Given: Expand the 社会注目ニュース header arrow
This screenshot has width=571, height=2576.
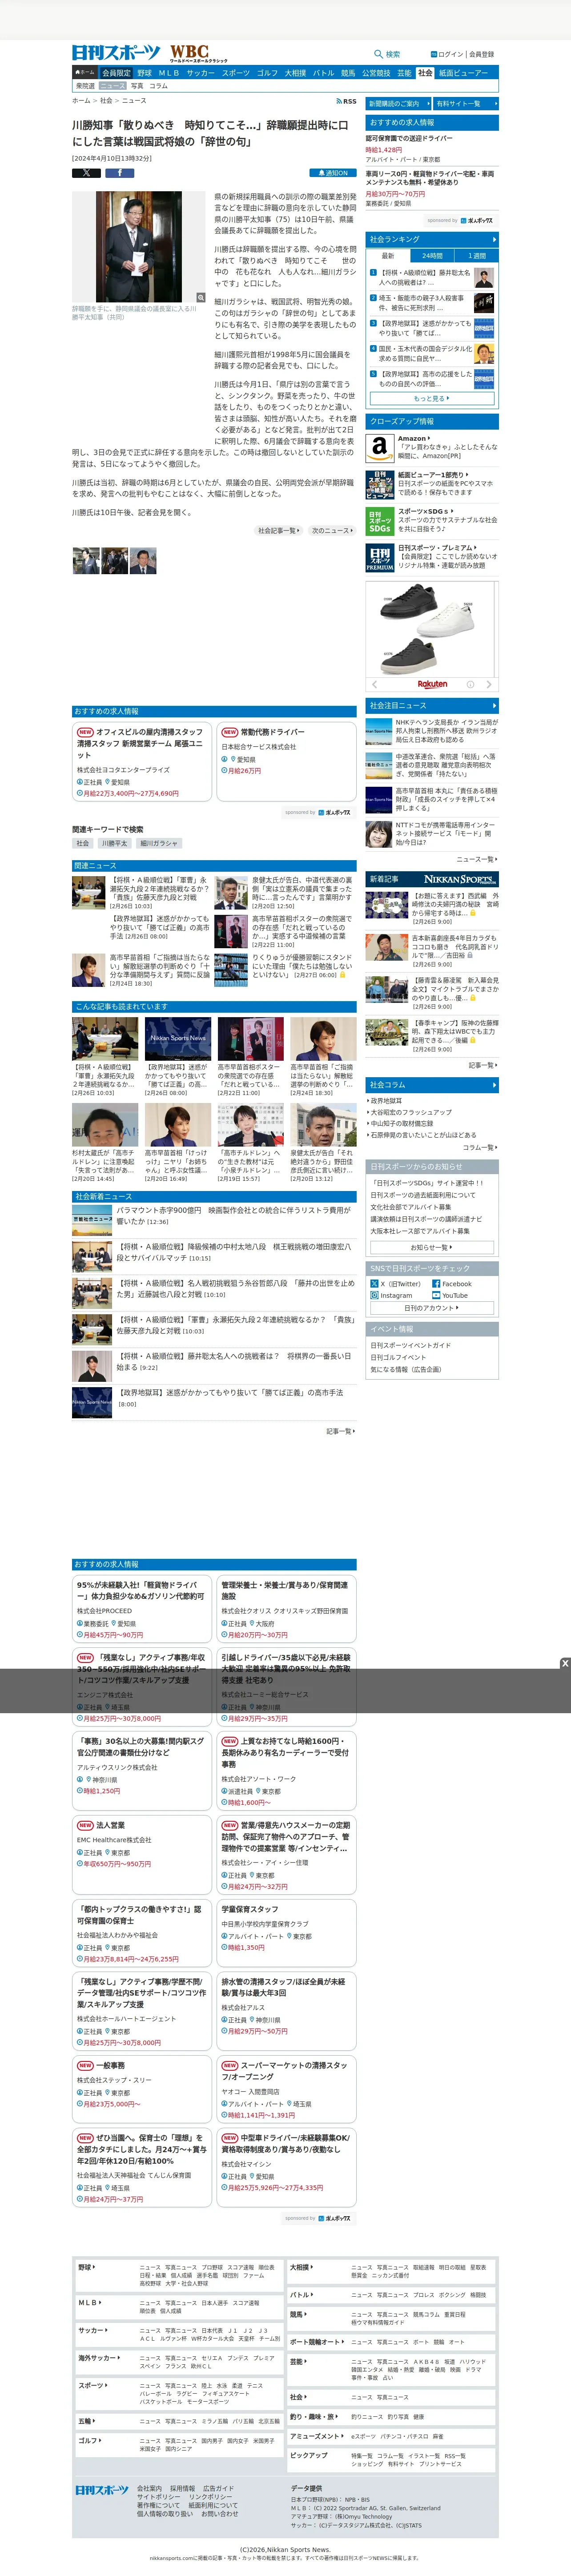Looking at the screenshot, I should pyautogui.click(x=494, y=705).
